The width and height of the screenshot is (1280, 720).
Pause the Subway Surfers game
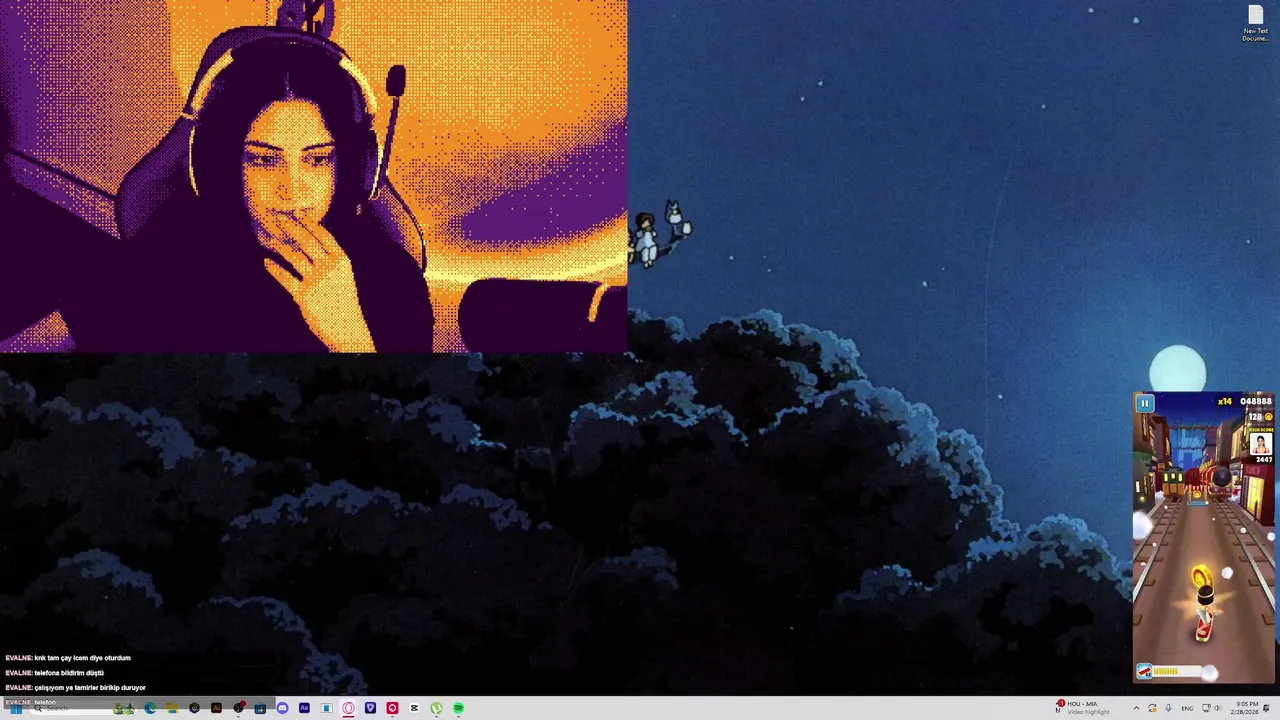(1145, 403)
